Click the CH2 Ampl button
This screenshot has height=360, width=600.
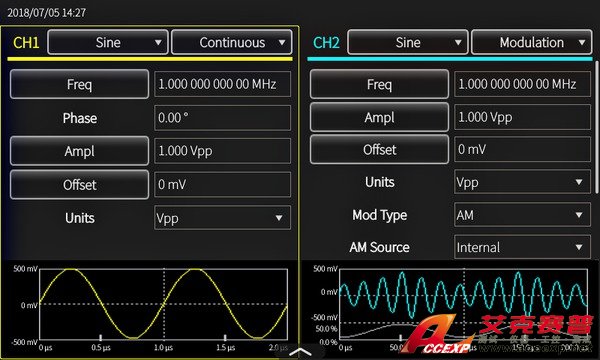pyautogui.click(x=379, y=117)
